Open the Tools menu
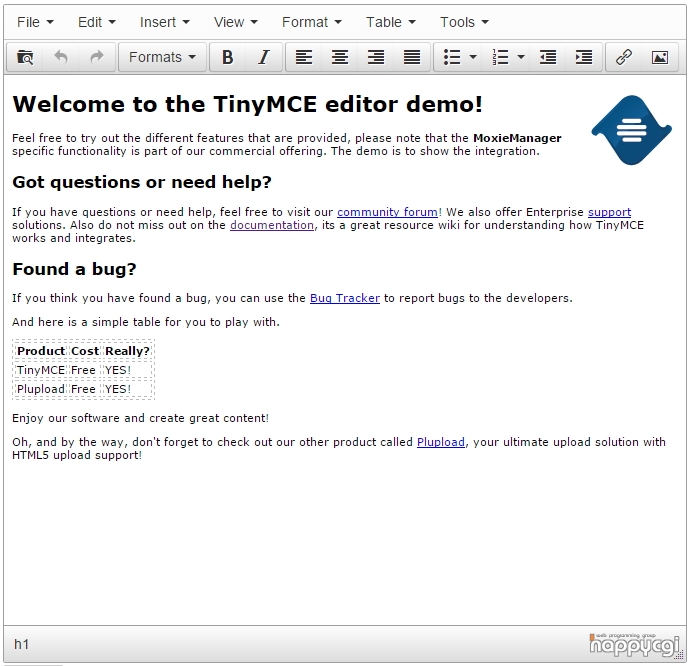This screenshot has height=666, width=690. point(465,22)
